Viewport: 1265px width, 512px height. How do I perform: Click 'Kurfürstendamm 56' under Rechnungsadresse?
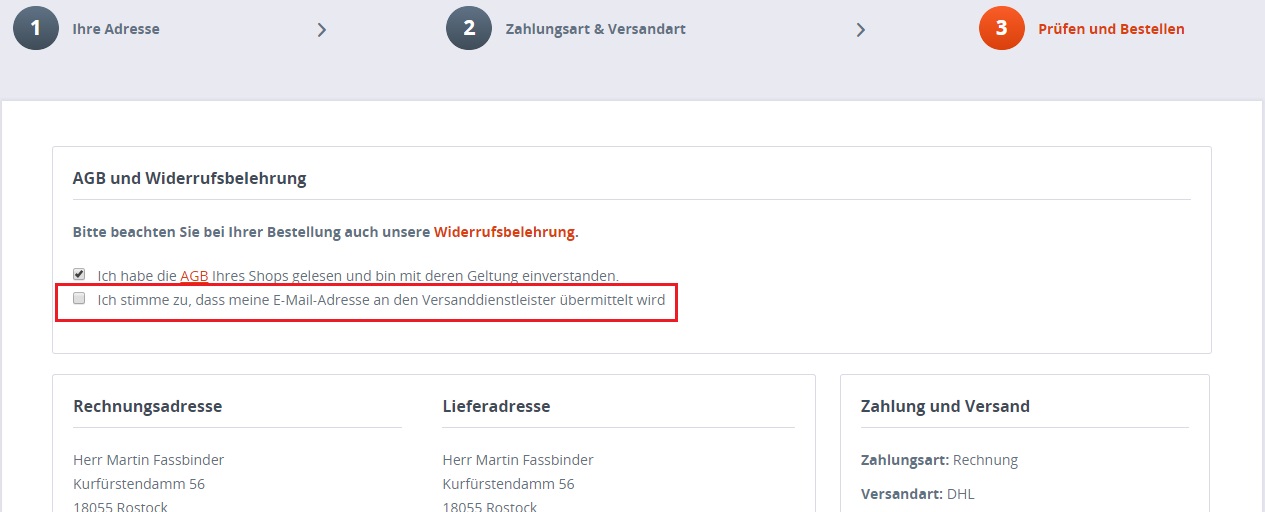[139, 484]
